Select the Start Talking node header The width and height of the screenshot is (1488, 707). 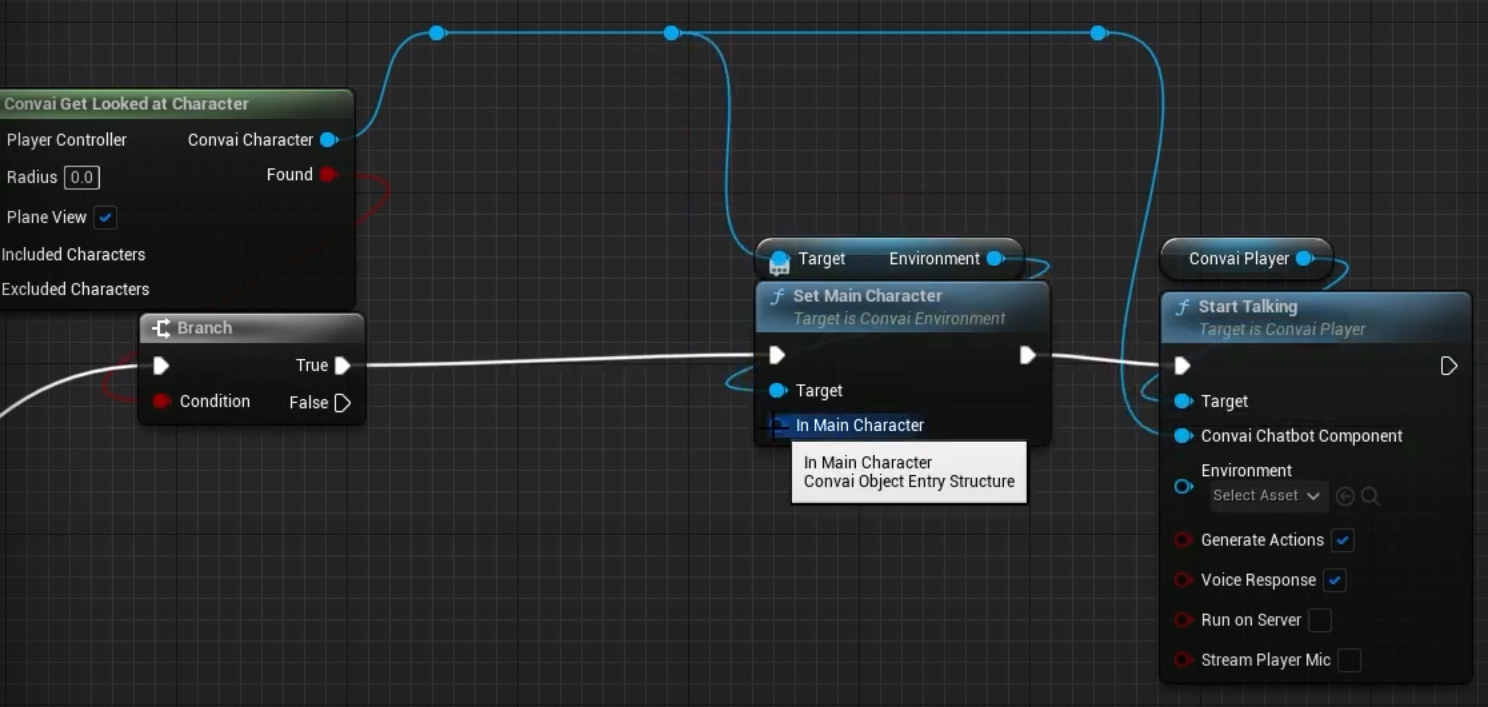[1316, 317]
